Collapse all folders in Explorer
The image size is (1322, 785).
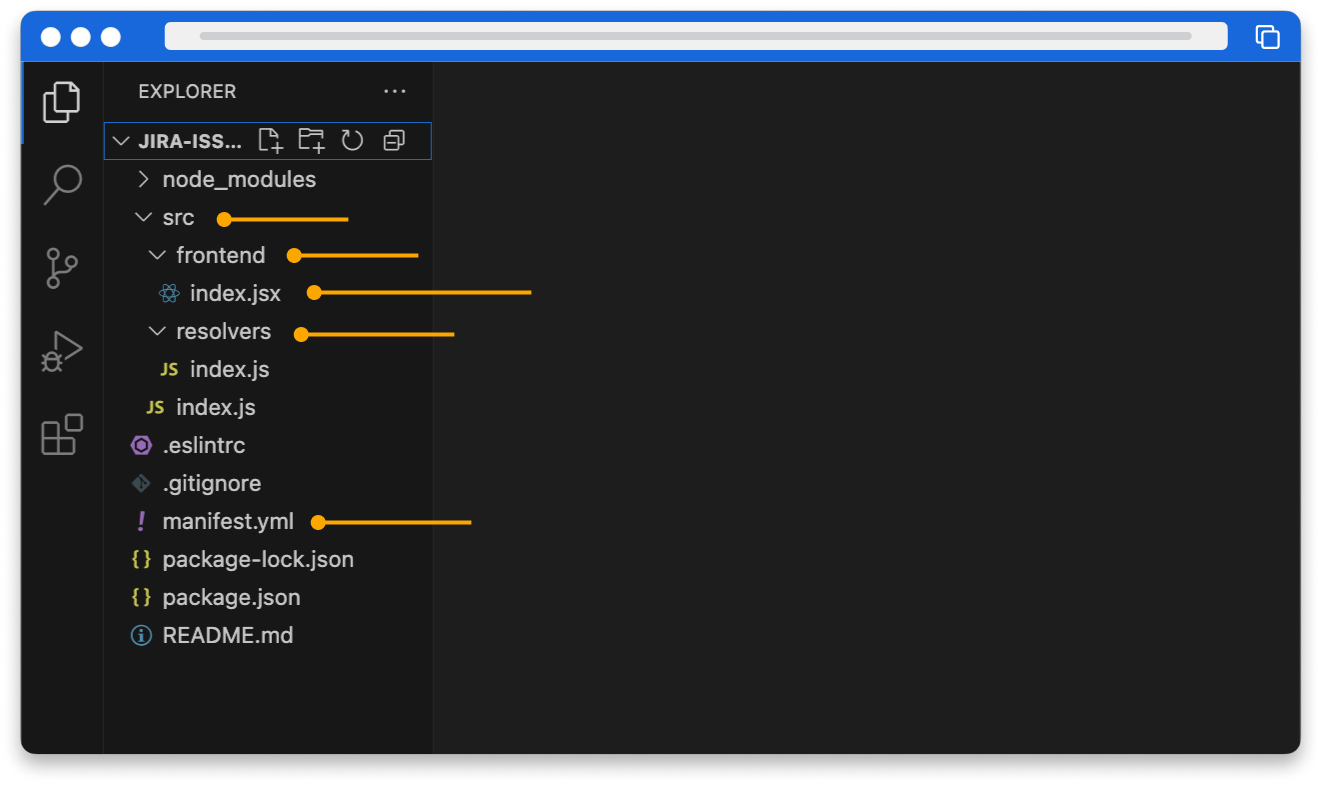(x=394, y=141)
